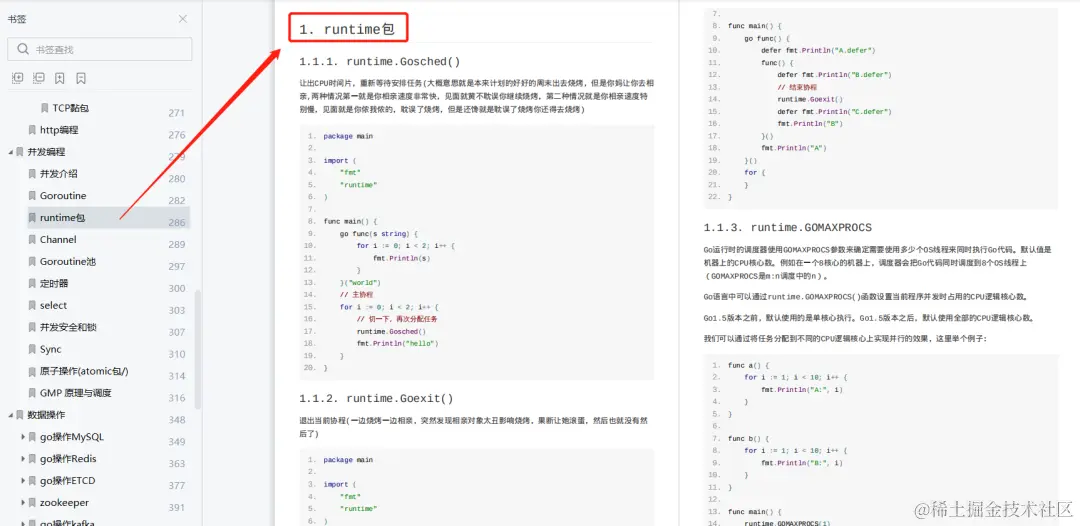Expand the zookeeper bookmark node
The width and height of the screenshot is (1080, 526).
click(x=23, y=503)
